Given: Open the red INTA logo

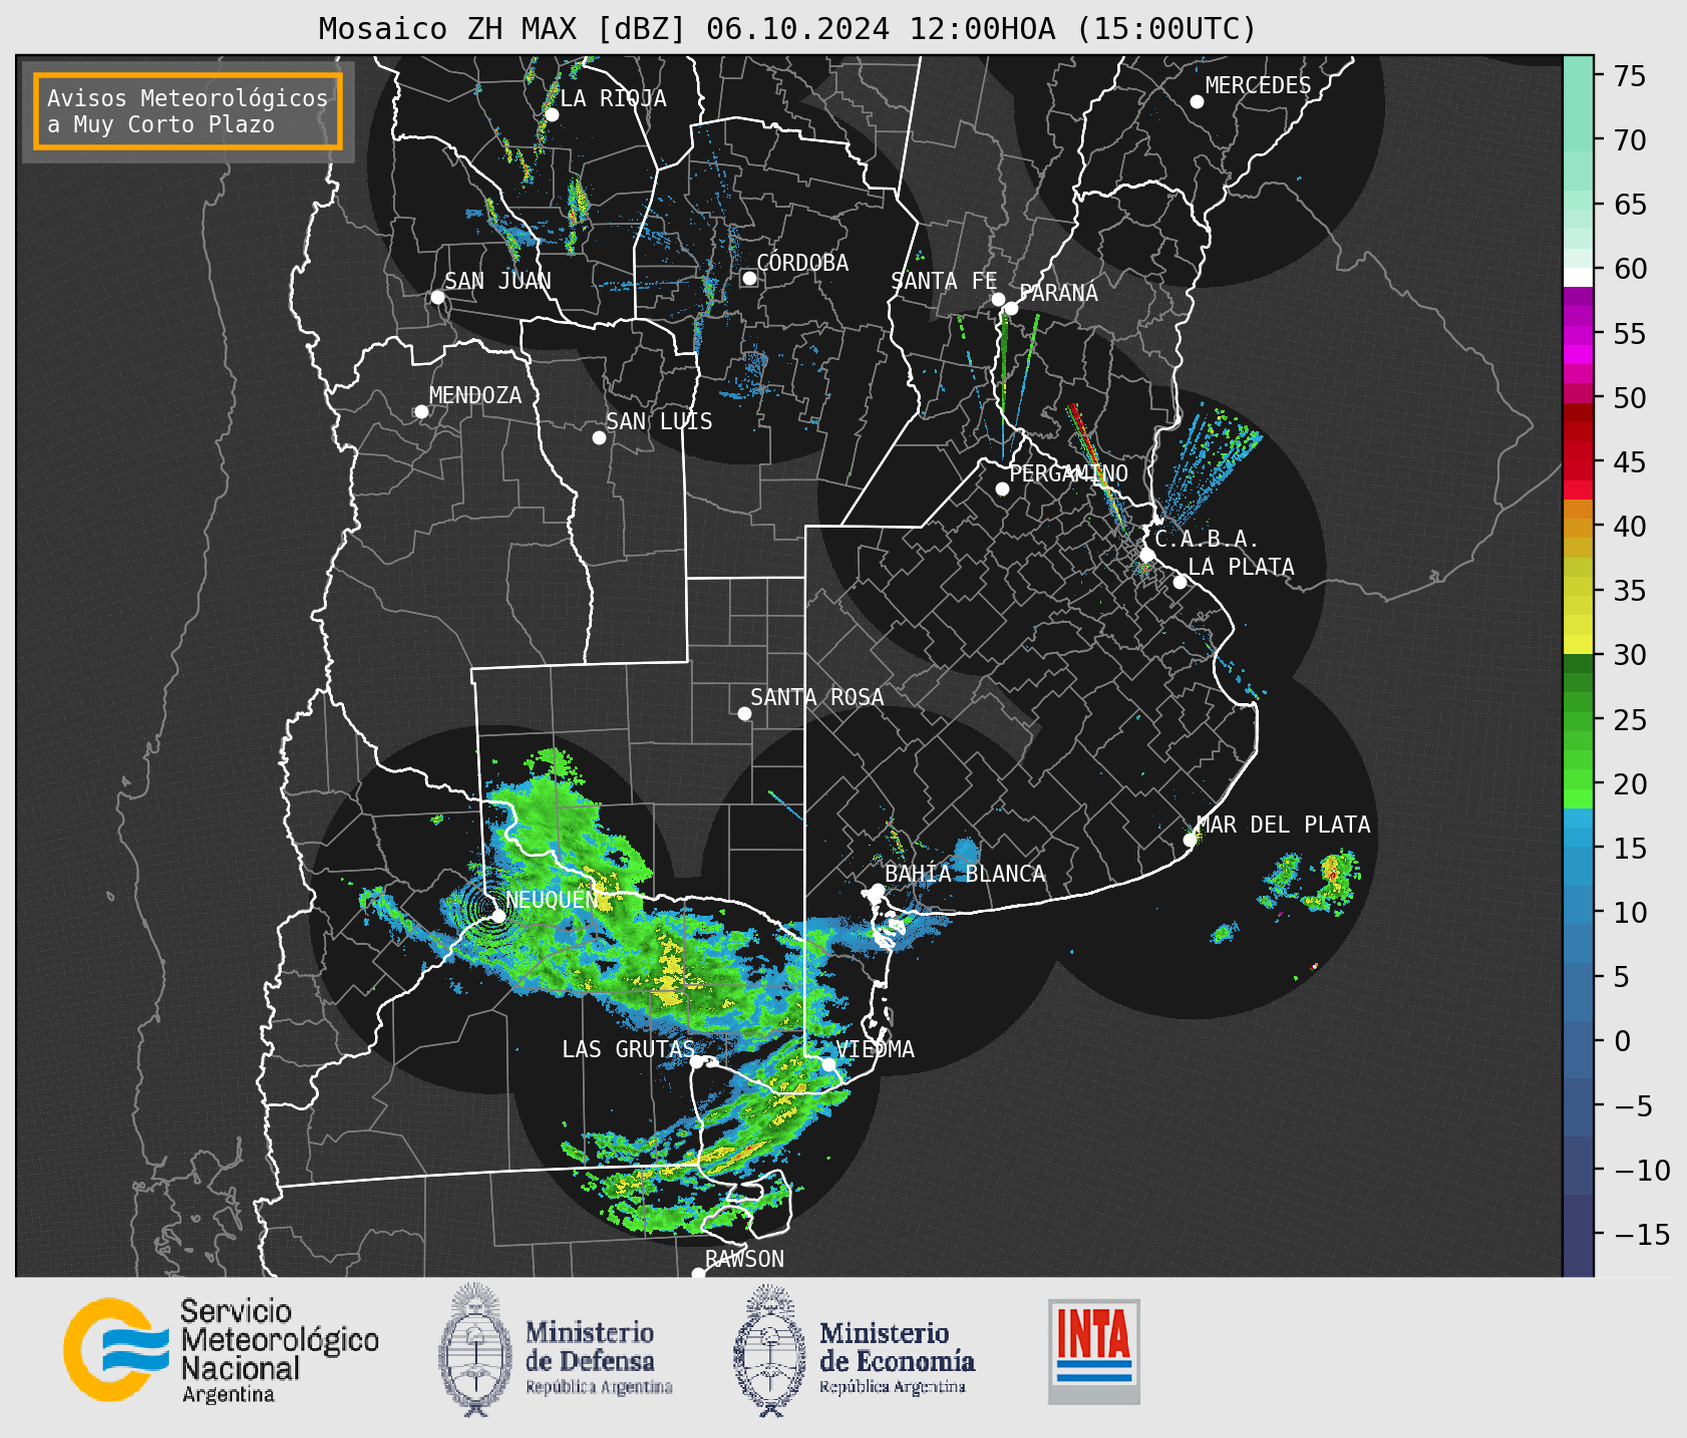Looking at the screenshot, I should point(1094,1351).
